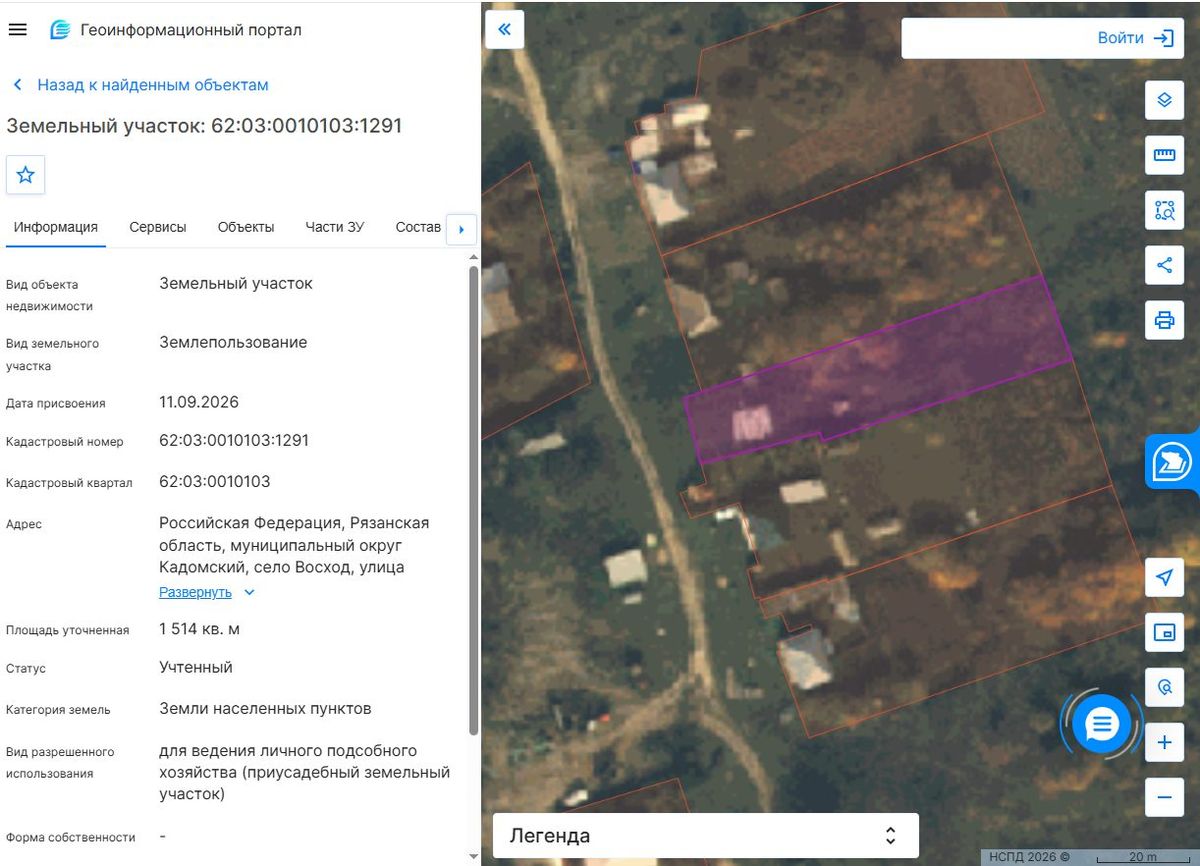Screen dimensions: 1200x866
Task: Click the status value Учтенный
Action: tap(196, 667)
